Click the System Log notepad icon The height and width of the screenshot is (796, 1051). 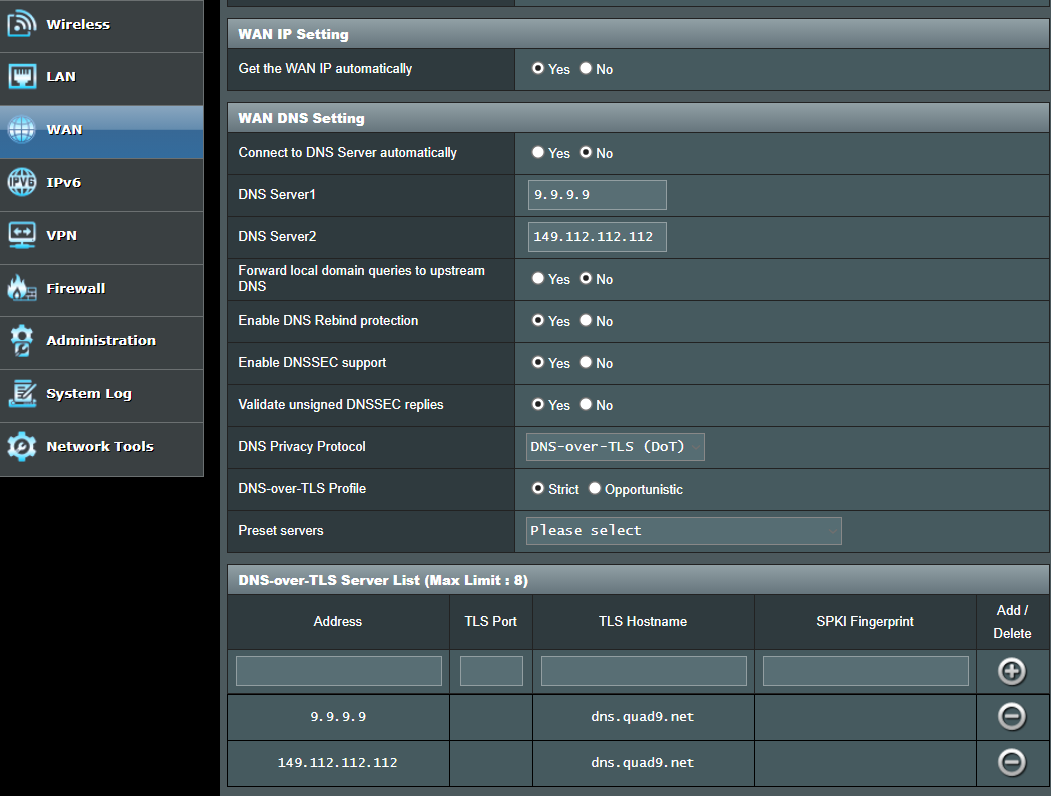22,394
